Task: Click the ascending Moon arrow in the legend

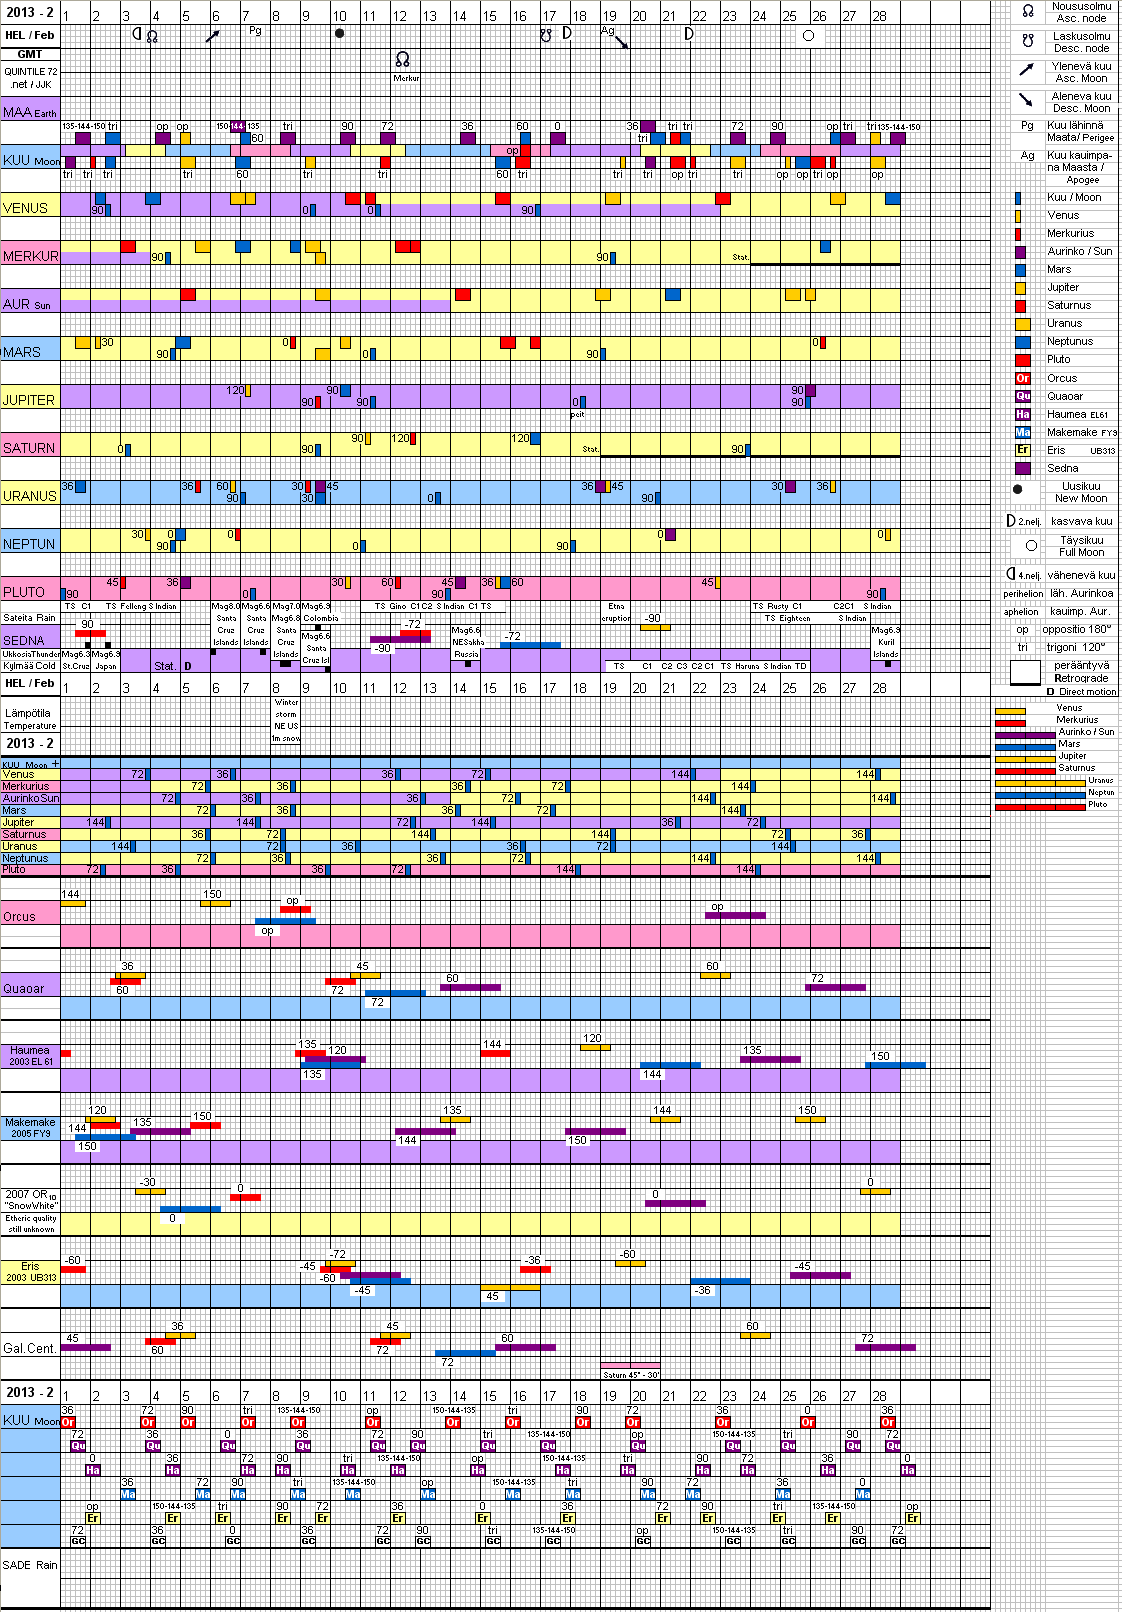Action: click(x=1027, y=70)
